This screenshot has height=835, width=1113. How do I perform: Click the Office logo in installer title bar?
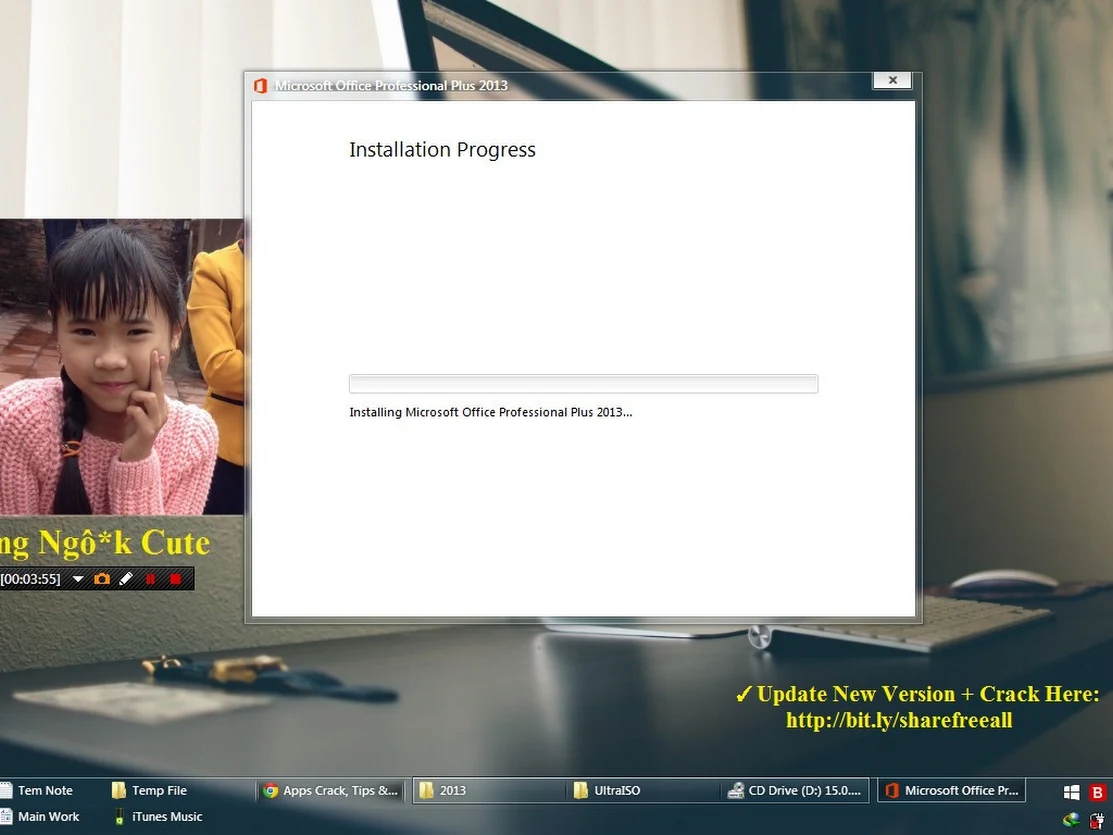click(261, 86)
